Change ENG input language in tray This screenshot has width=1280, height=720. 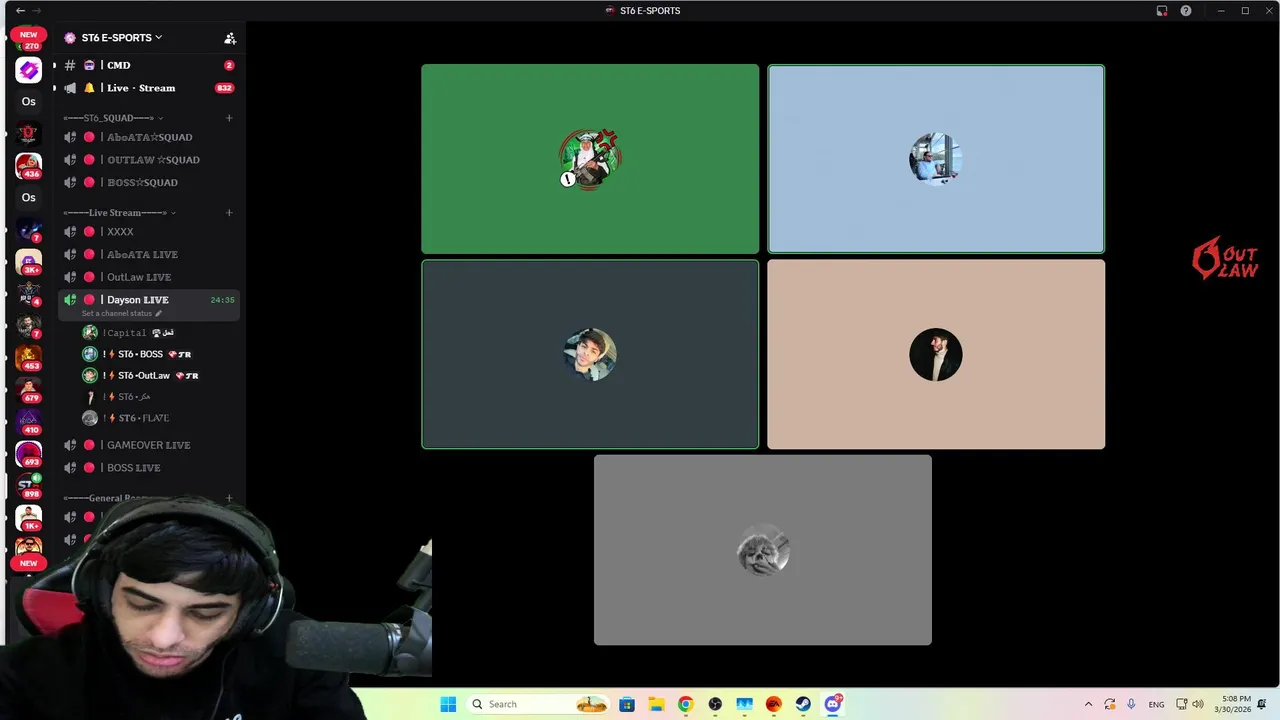click(x=1156, y=704)
